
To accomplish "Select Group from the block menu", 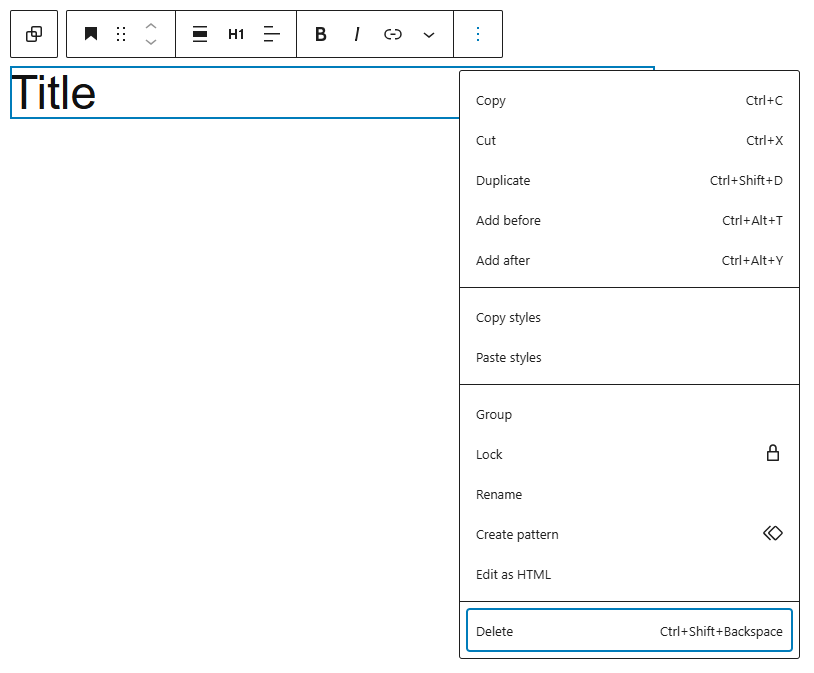I will 629,415.
